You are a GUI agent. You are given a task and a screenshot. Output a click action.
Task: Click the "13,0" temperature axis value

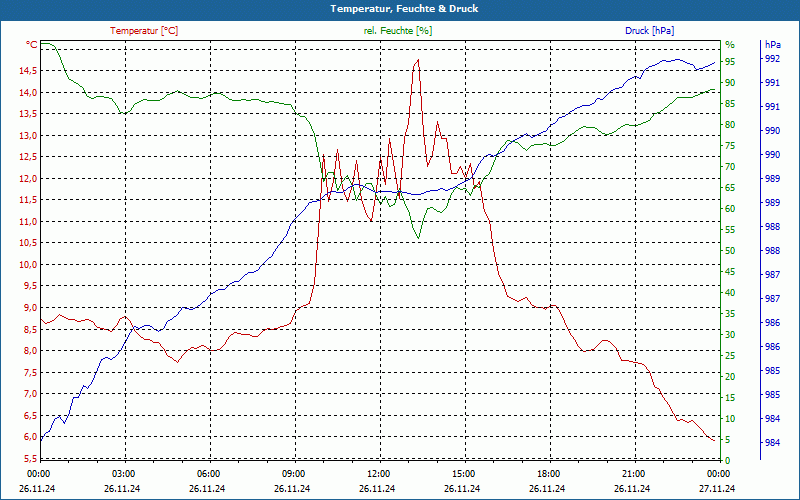28,136
